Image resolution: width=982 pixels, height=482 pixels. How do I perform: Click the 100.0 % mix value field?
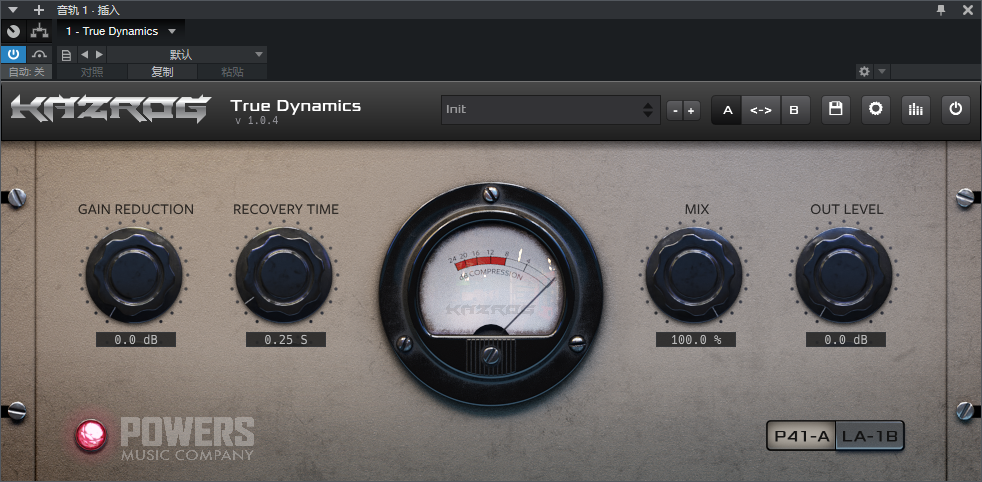(696, 339)
